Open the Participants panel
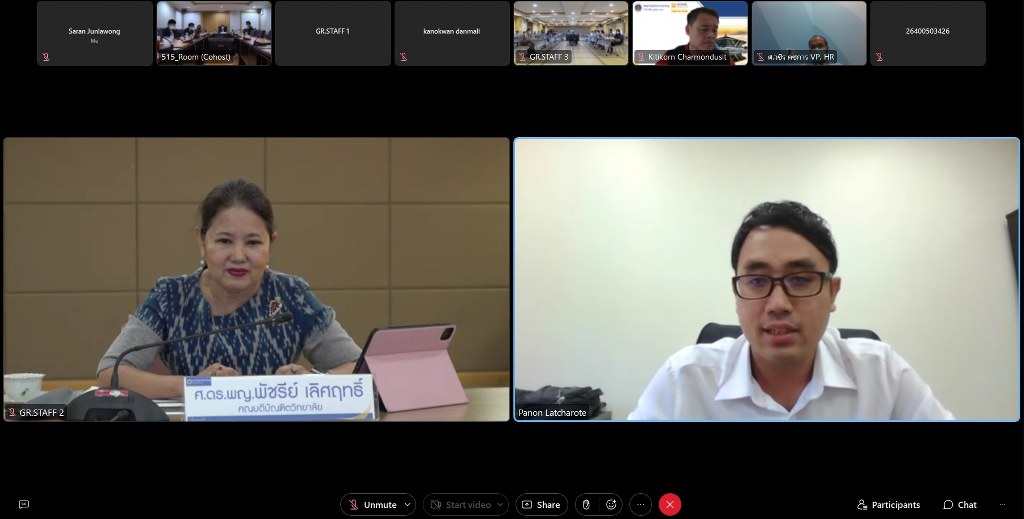The width and height of the screenshot is (1024, 519). [x=888, y=505]
